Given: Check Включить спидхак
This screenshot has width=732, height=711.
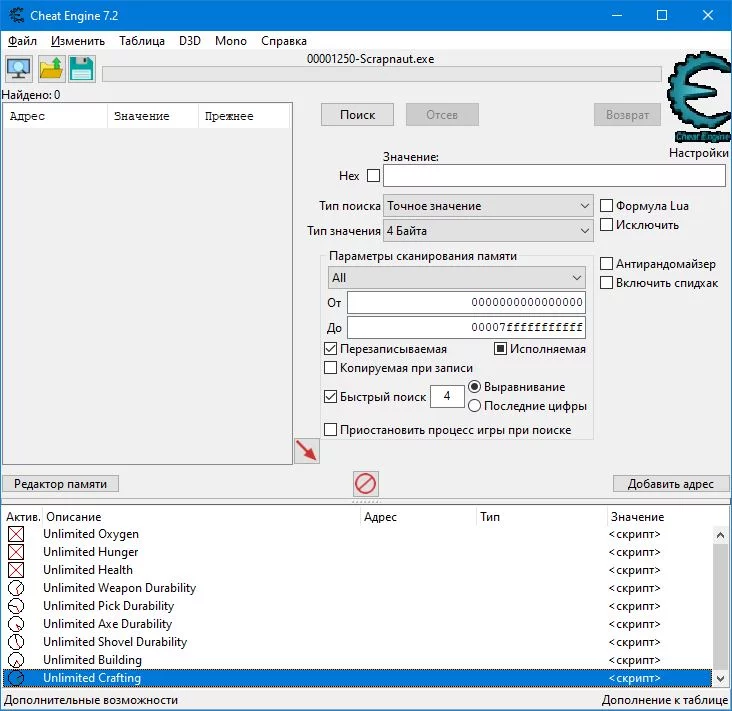Looking at the screenshot, I should pos(606,282).
